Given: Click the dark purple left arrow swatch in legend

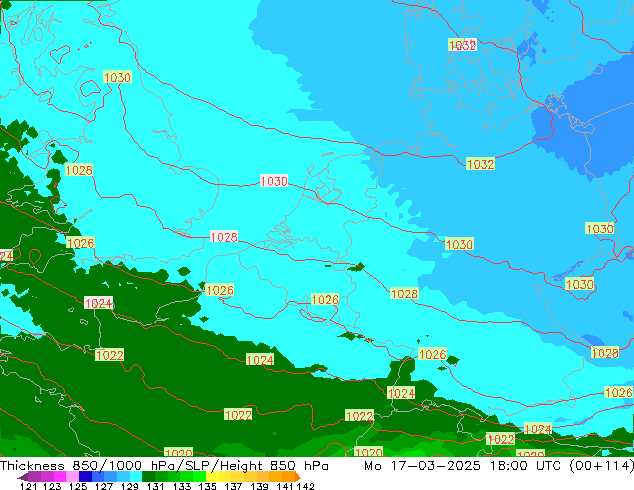Looking at the screenshot, I should pyautogui.click(x=23, y=476).
